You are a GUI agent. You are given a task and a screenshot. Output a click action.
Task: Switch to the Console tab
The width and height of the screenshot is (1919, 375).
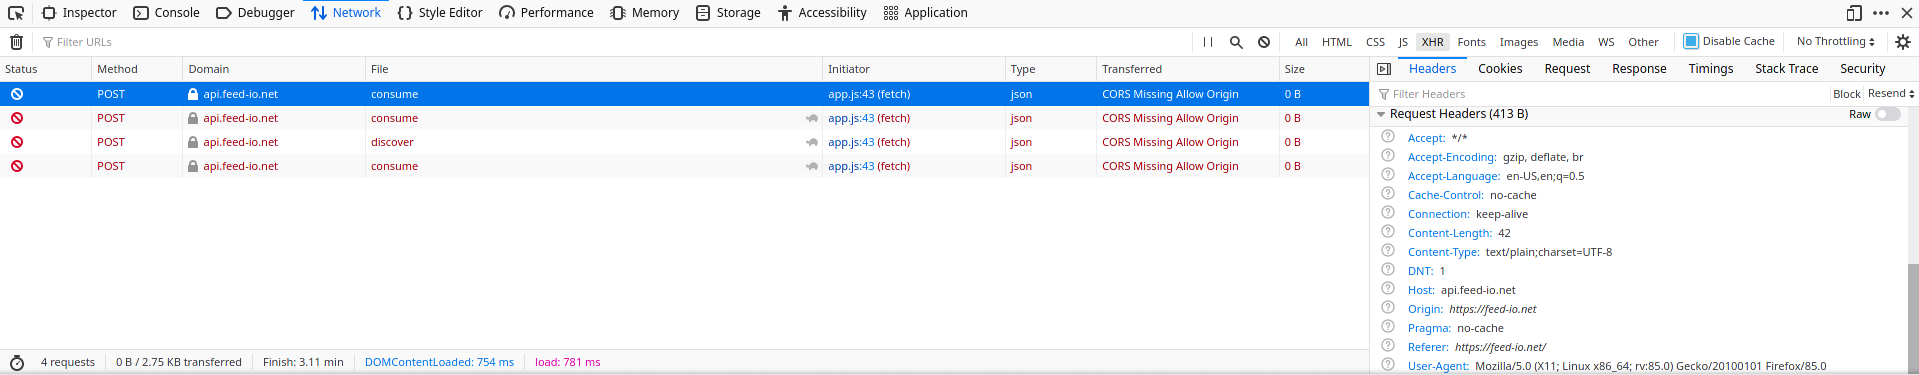point(167,13)
